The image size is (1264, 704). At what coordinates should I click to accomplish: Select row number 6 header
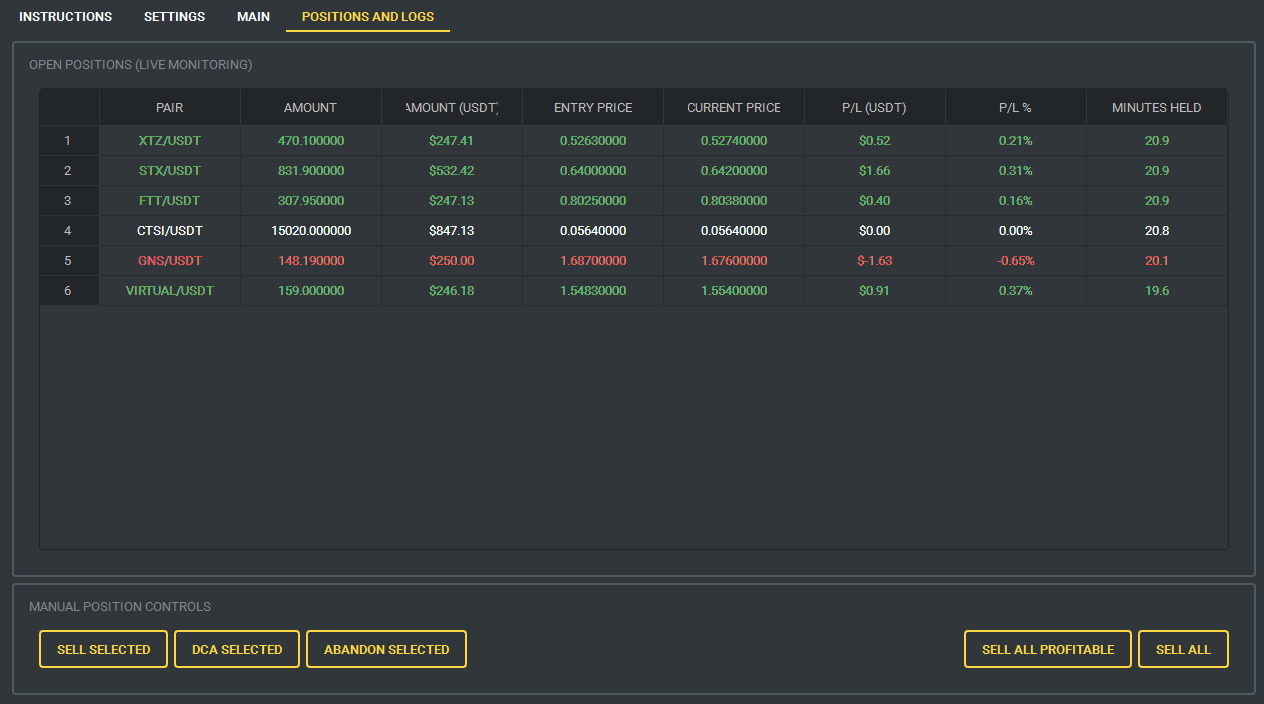[x=69, y=291]
